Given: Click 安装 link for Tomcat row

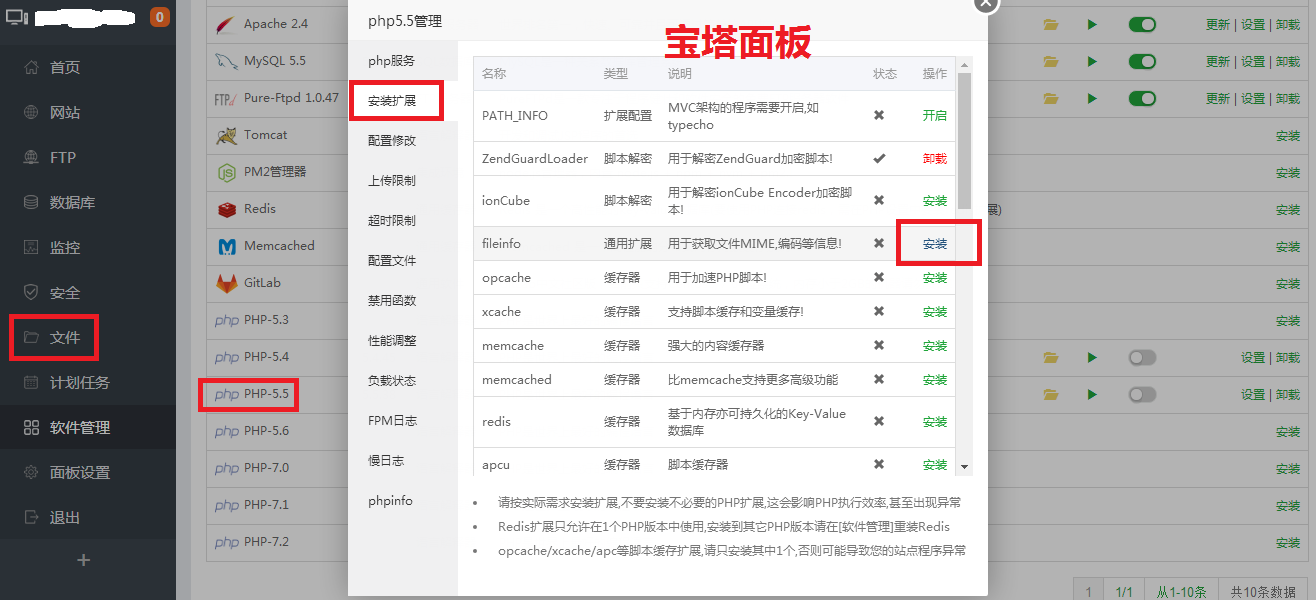Looking at the screenshot, I should (1288, 136).
